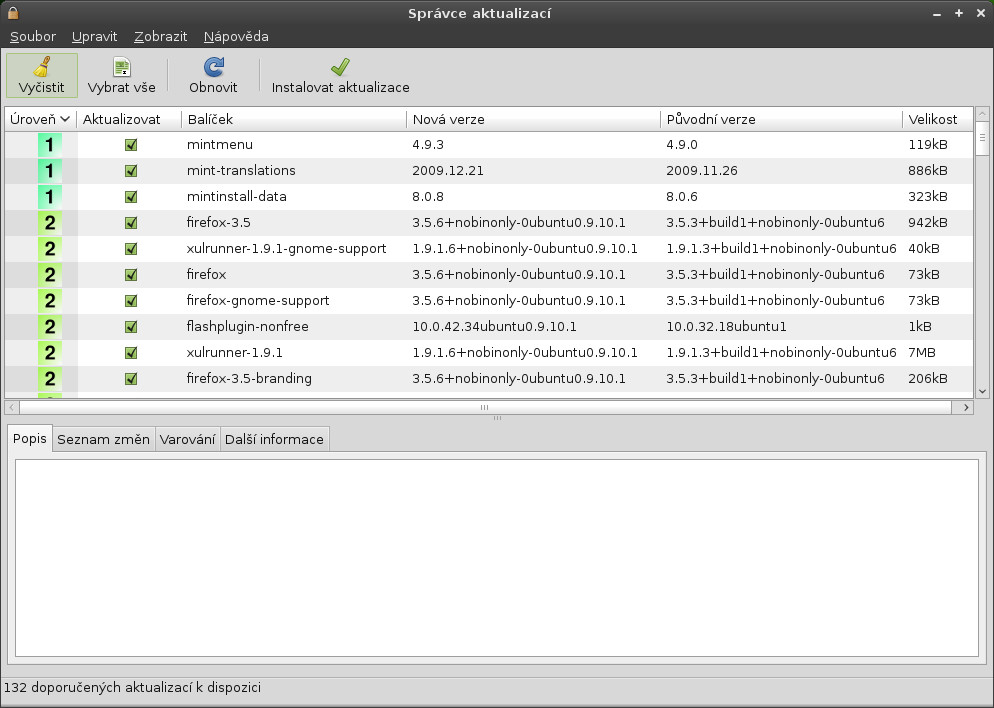The height and width of the screenshot is (708, 994).
Task: Click the vertical scrollbar down arrow
Action: pyautogui.click(x=982, y=391)
